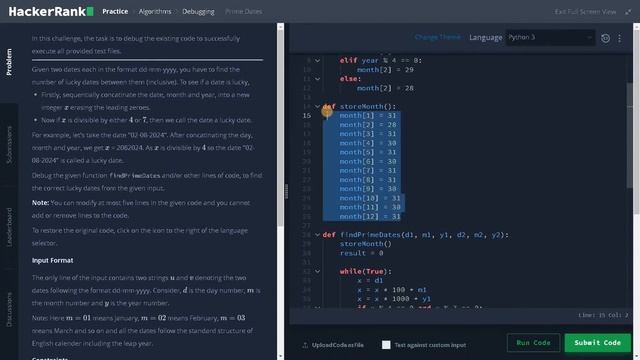
Task: Click the Submit Code button
Action: pyautogui.click(x=597, y=343)
